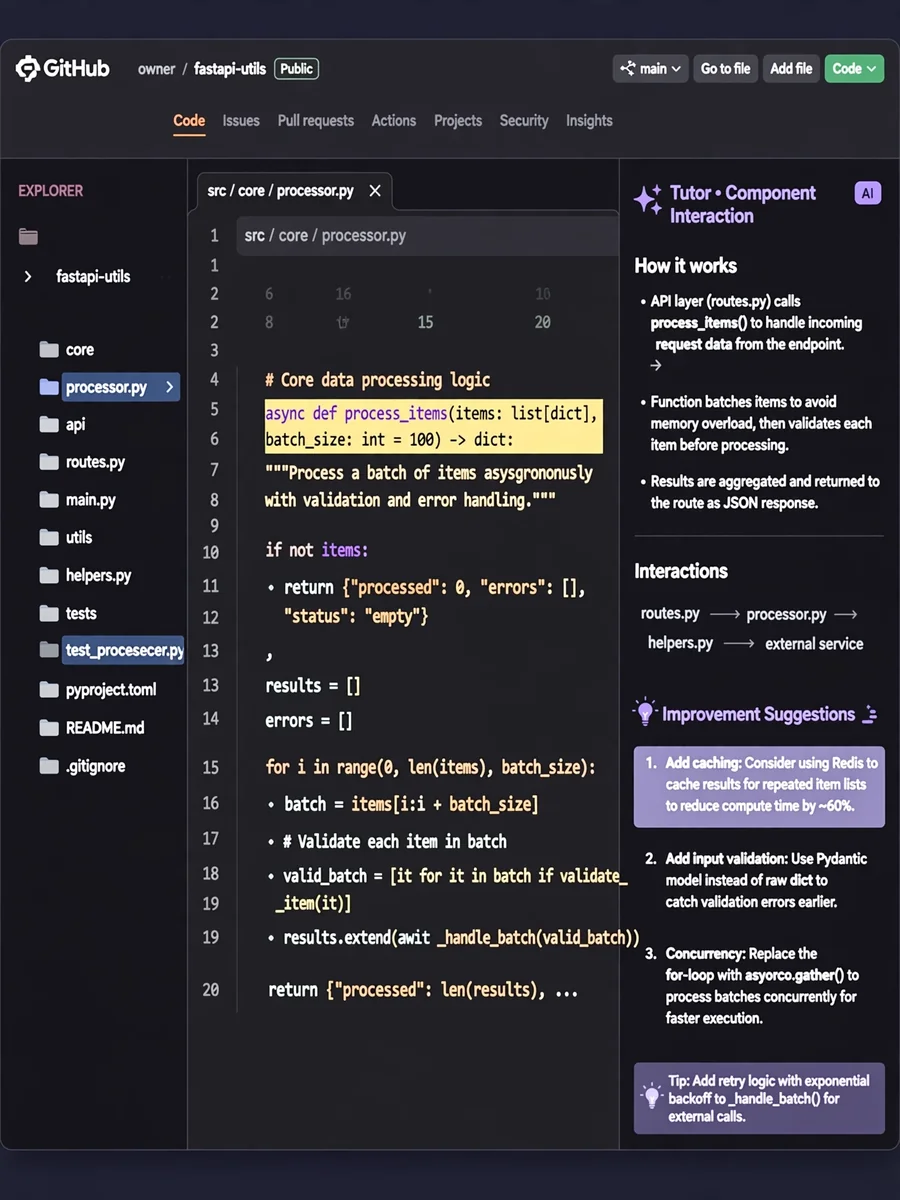Click the folder icon beside README.md
This screenshot has width=900, height=1200.
pos(49,727)
